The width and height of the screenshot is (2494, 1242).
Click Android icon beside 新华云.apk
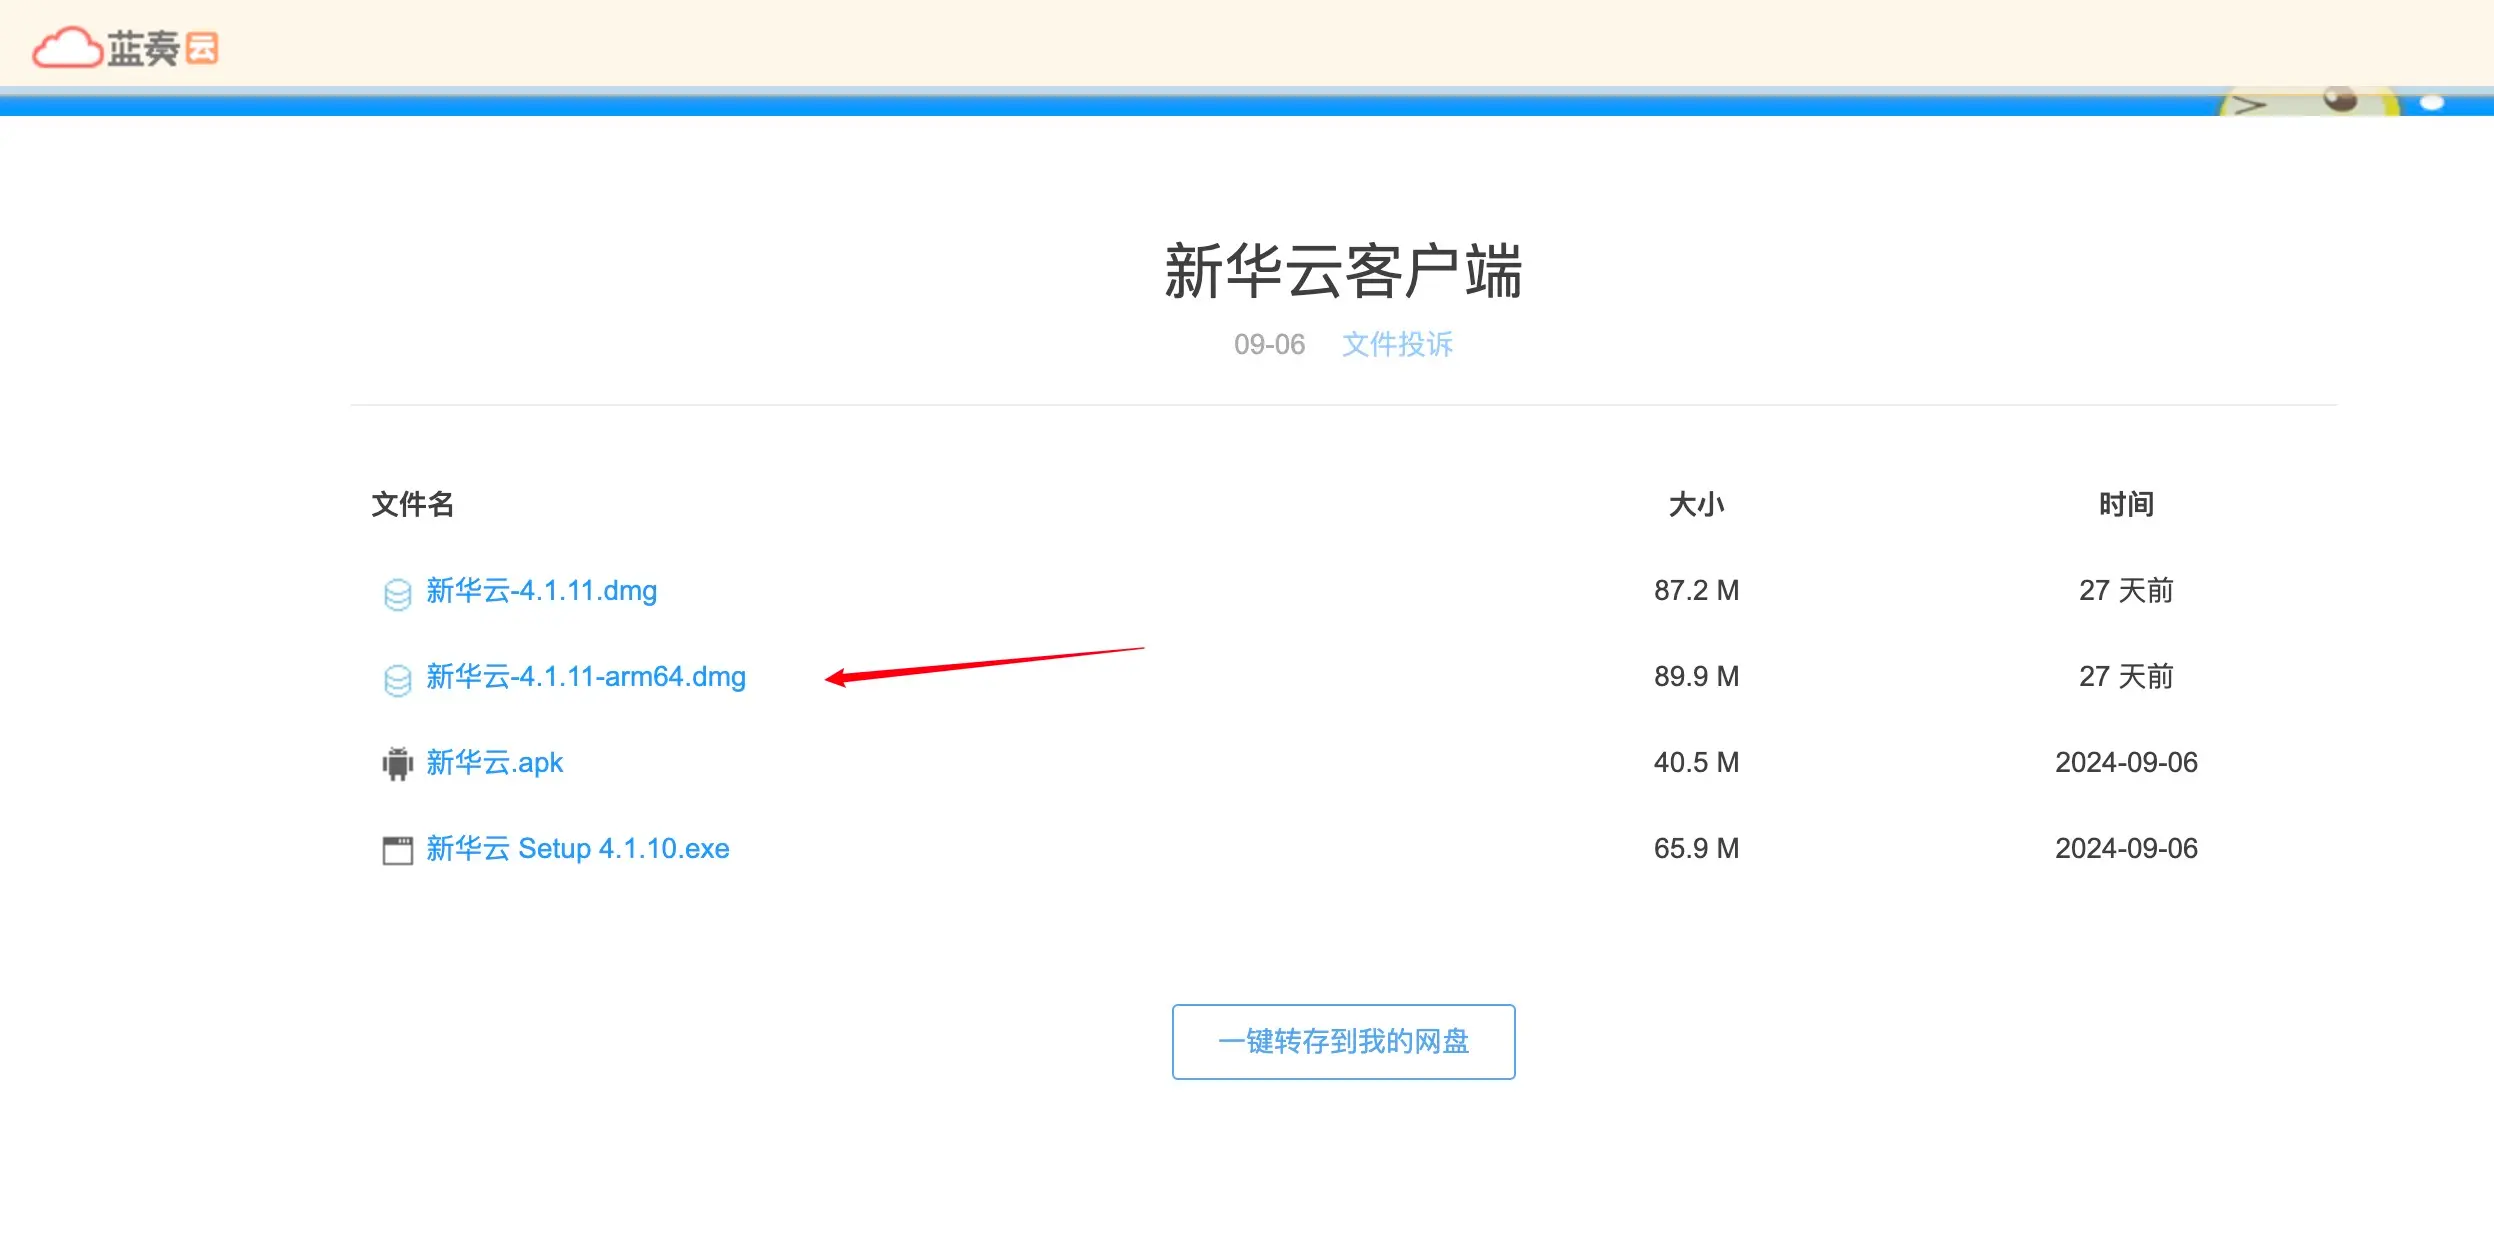coord(397,764)
